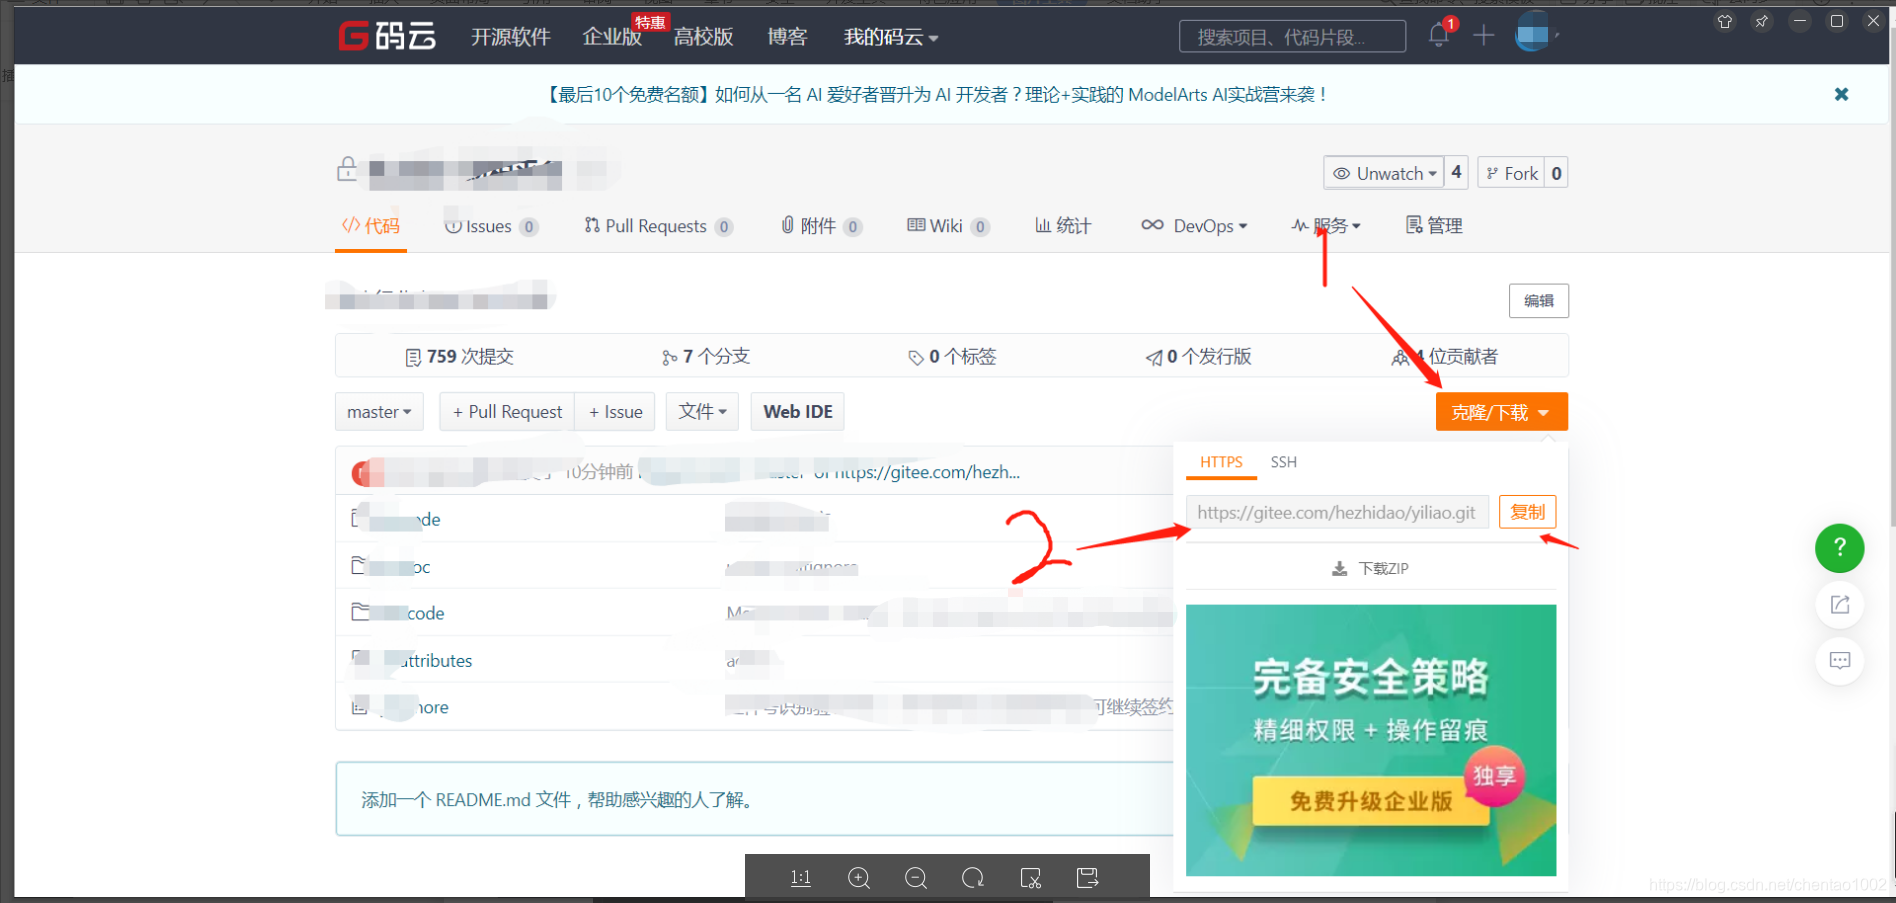The height and width of the screenshot is (903, 1896).
Task: Click the 下载ZIP download link
Action: [1371, 568]
